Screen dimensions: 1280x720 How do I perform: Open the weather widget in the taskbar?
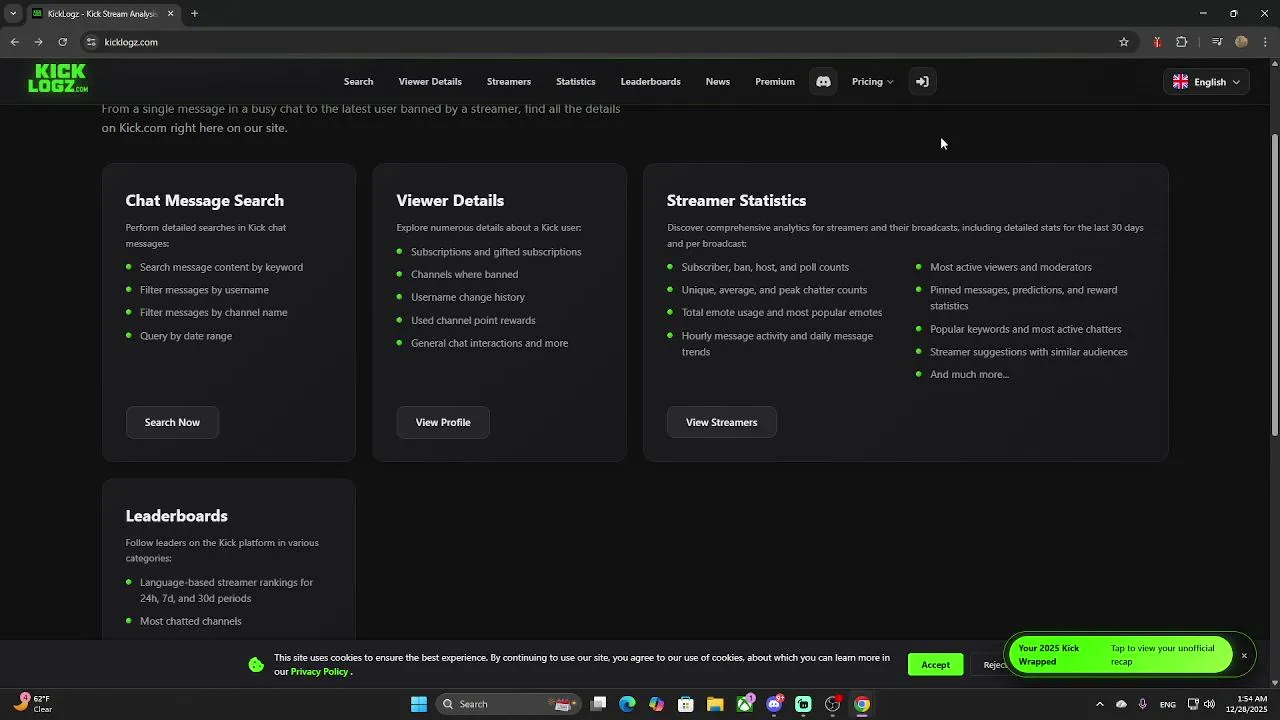(x=34, y=704)
